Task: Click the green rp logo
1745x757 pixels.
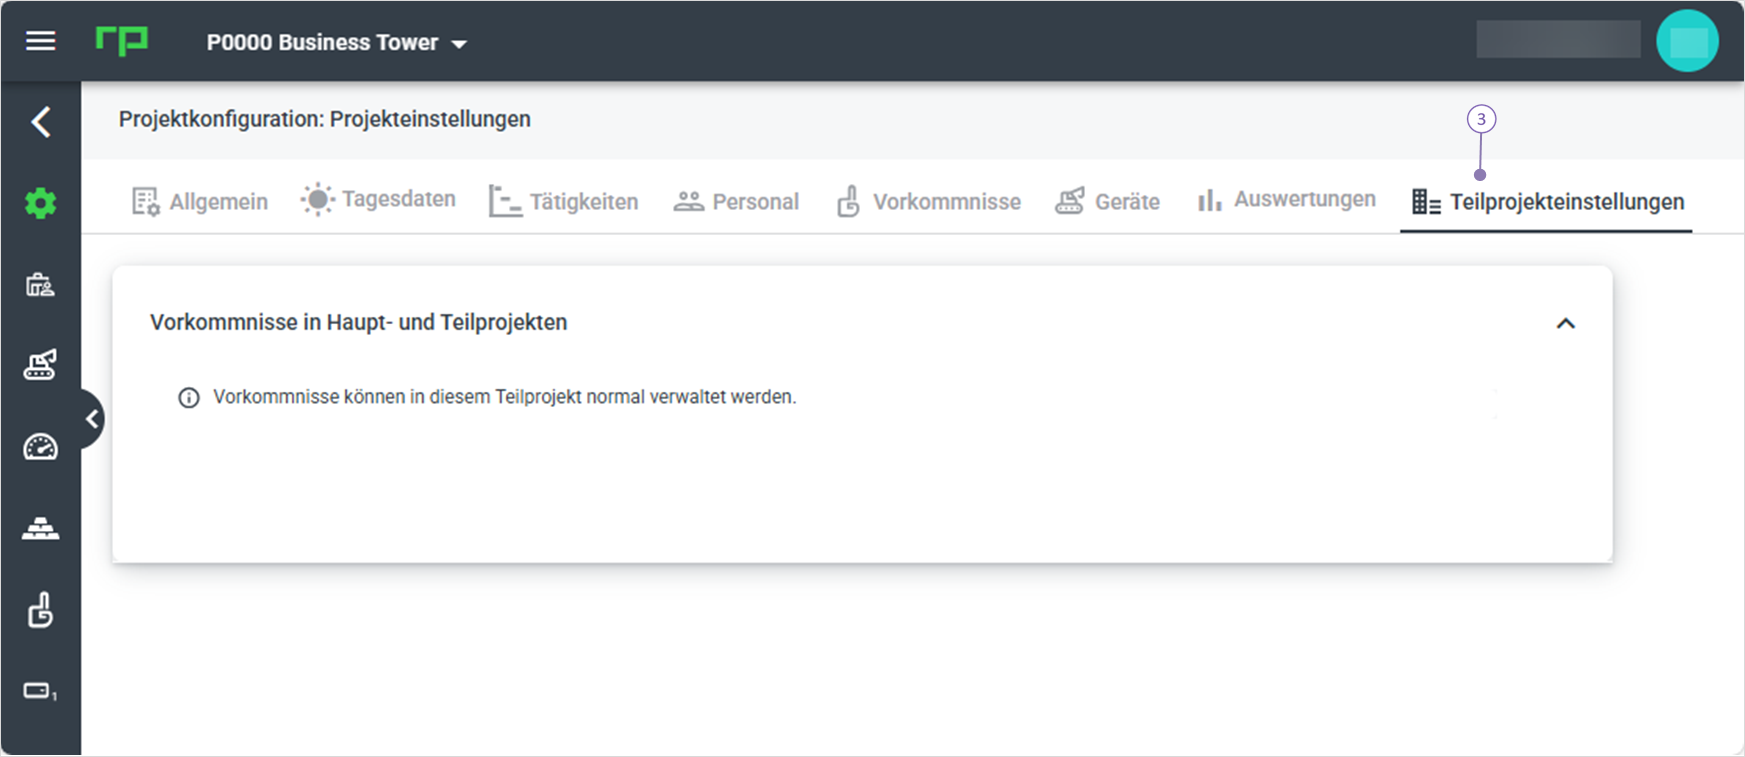Action: pos(122,41)
